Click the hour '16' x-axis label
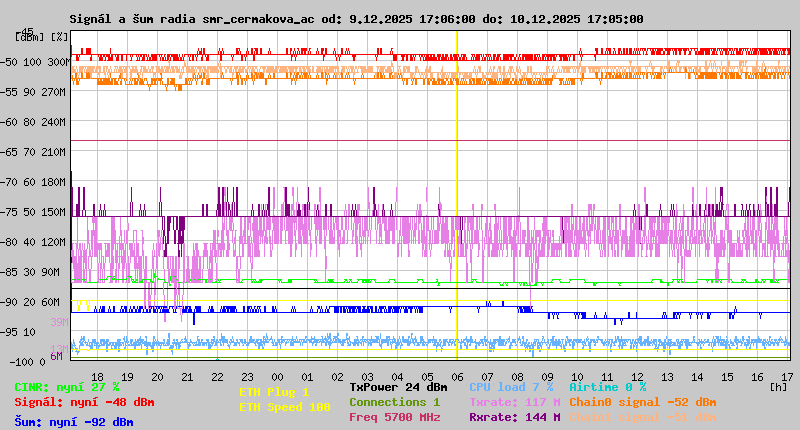This screenshot has height=430, width=800. point(757,377)
